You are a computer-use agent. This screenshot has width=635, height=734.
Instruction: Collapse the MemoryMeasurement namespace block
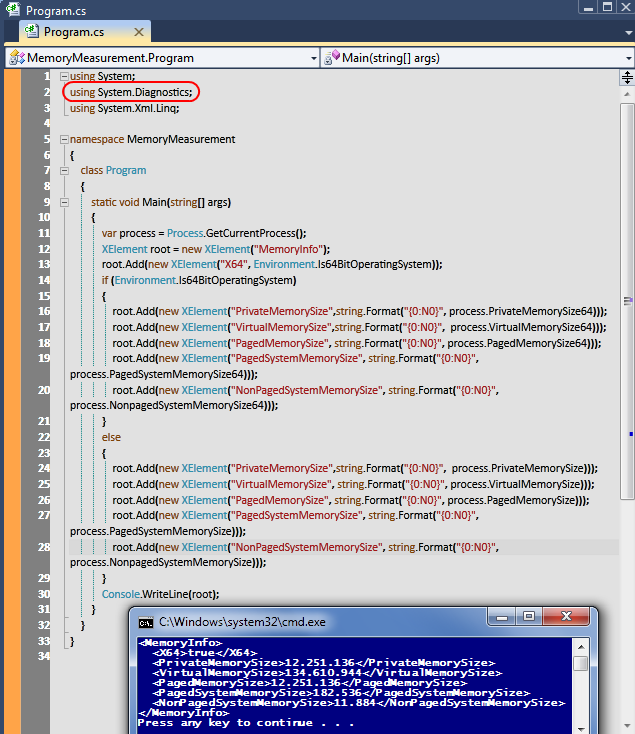pyautogui.click(x=65, y=139)
